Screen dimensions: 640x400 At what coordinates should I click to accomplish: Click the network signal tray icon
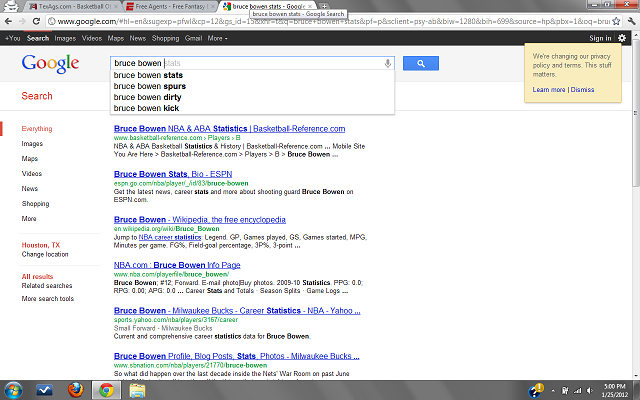[578, 391]
